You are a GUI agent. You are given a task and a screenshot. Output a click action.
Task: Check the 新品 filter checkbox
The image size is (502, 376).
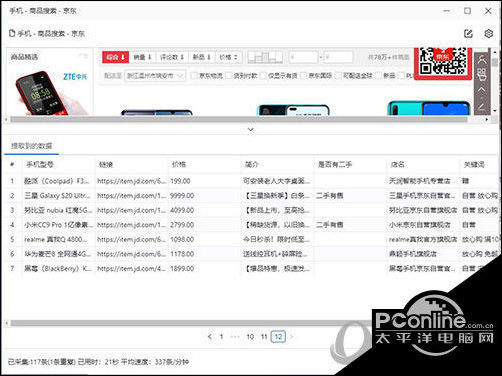click(379, 76)
